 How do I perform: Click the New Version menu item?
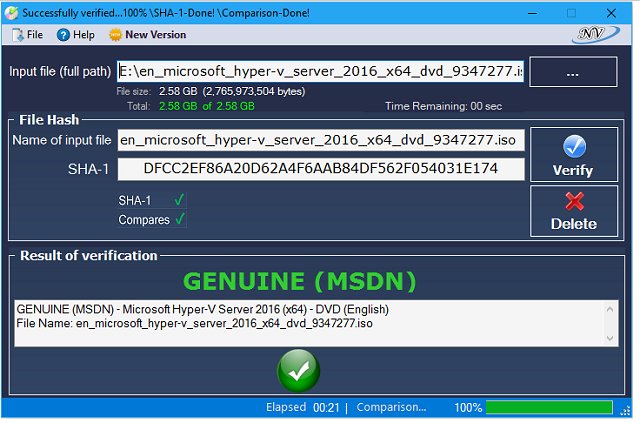point(147,34)
